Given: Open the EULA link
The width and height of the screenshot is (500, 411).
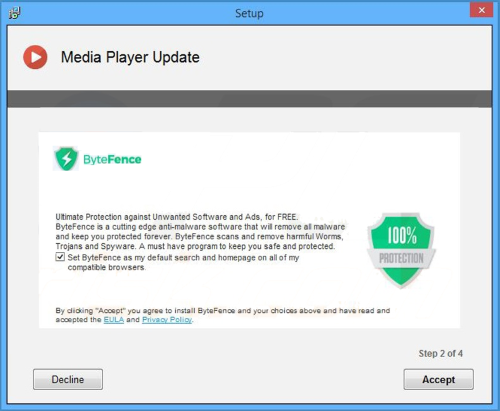Looking at the screenshot, I should (114, 320).
